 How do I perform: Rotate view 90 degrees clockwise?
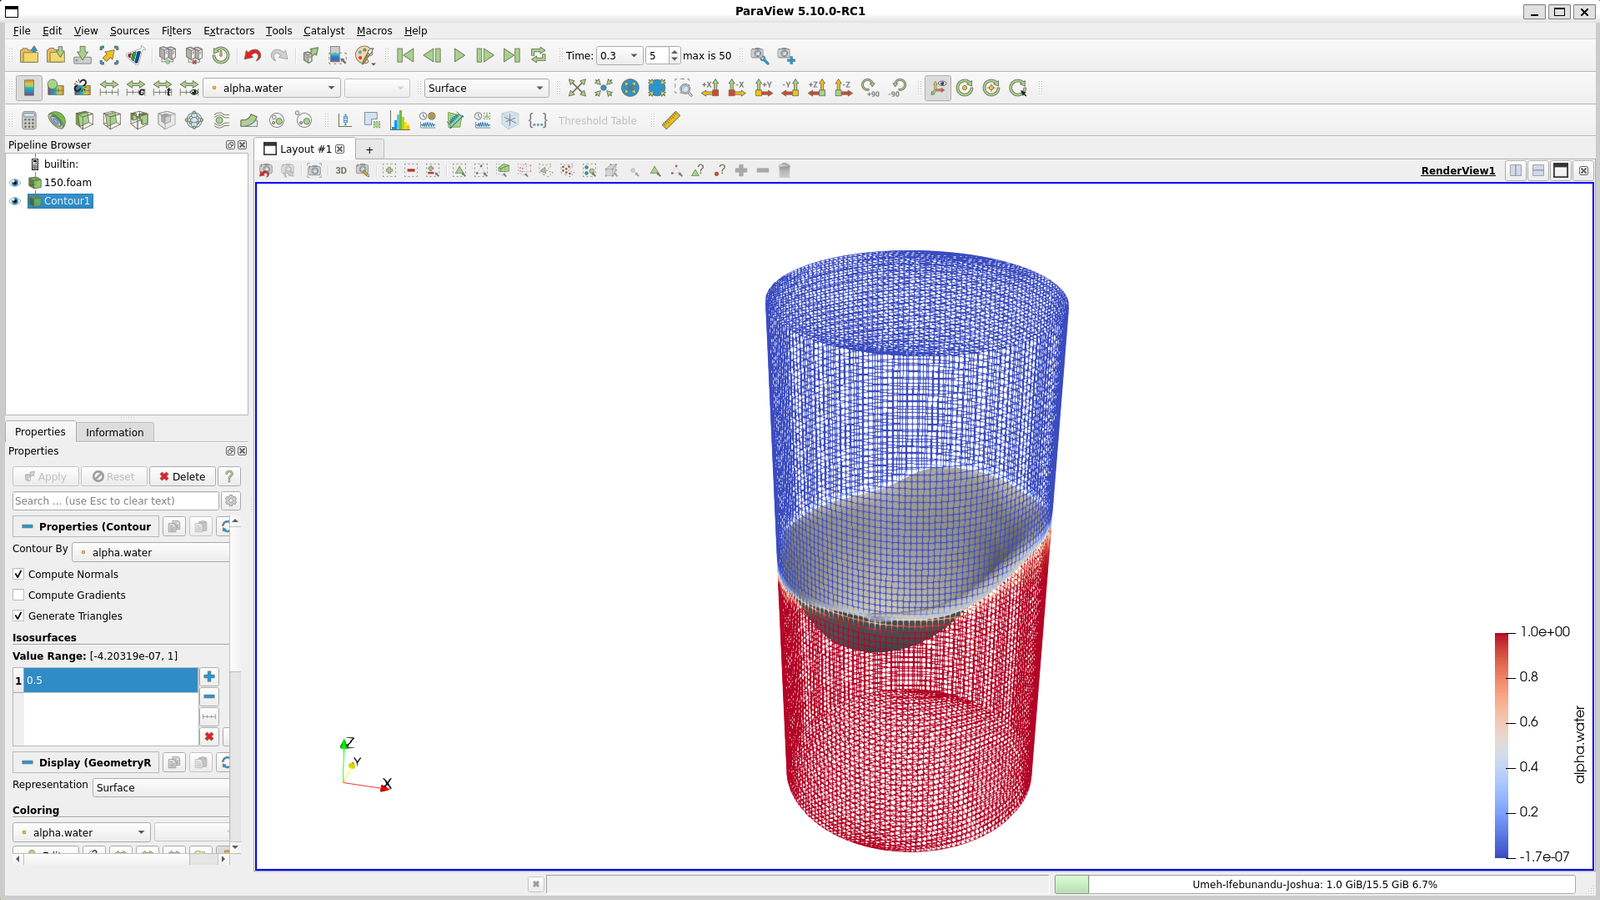tap(869, 88)
